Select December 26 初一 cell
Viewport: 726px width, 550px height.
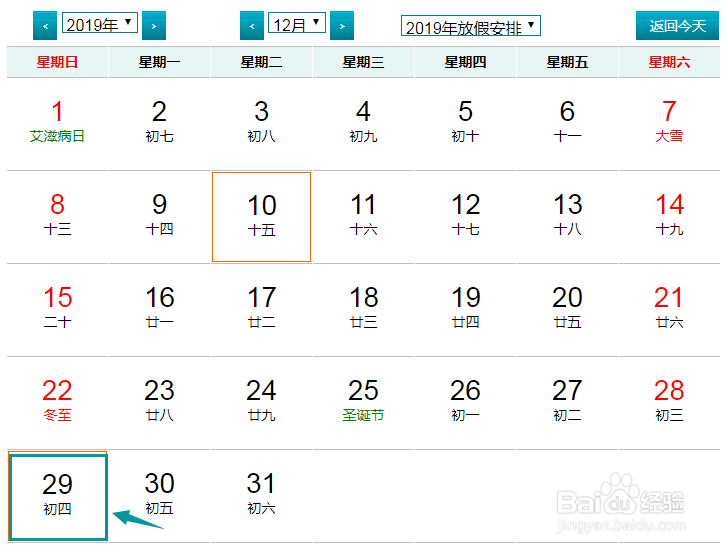tap(465, 402)
